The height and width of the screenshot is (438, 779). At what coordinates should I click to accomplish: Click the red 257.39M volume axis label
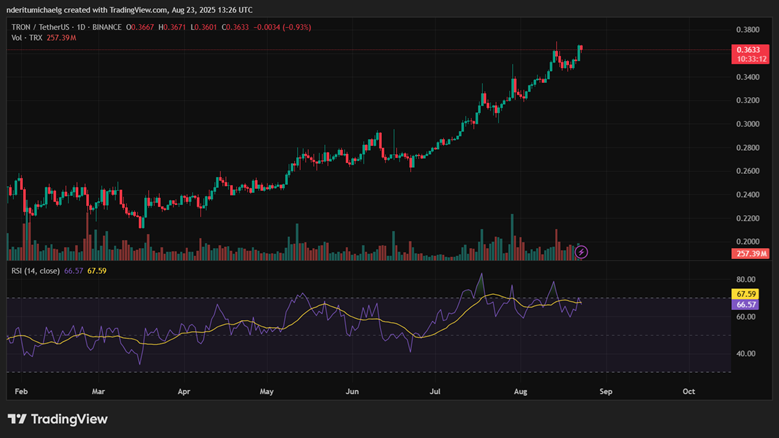point(748,254)
